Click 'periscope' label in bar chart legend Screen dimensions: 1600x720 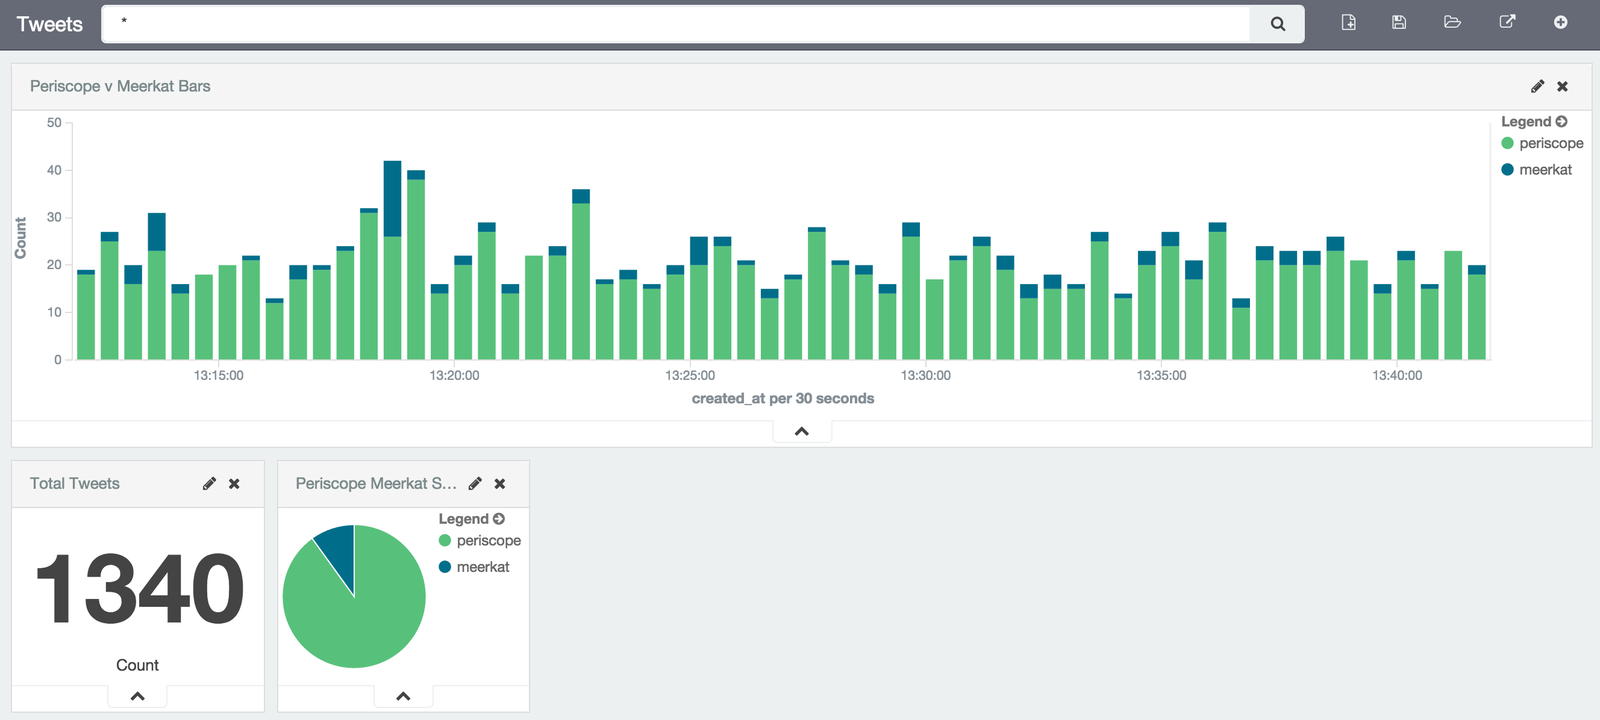coord(1551,143)
